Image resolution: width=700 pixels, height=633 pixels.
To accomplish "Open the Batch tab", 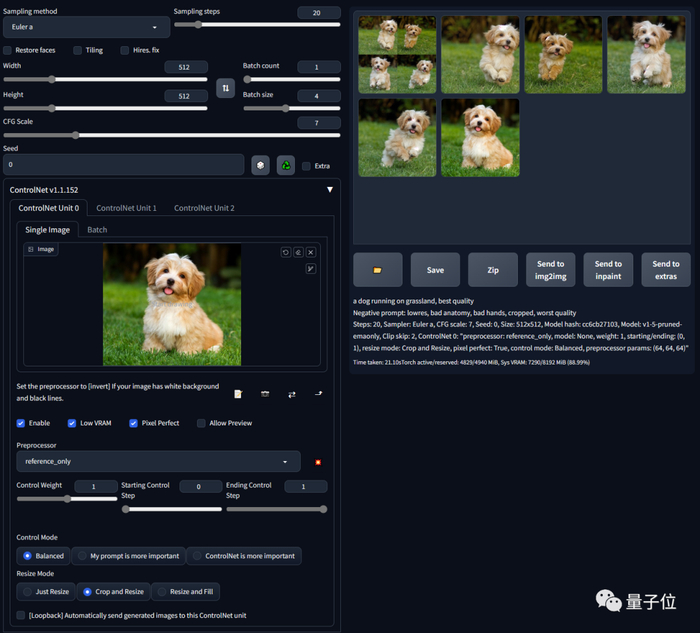I will pyautogui.click(x=97, y=229).
